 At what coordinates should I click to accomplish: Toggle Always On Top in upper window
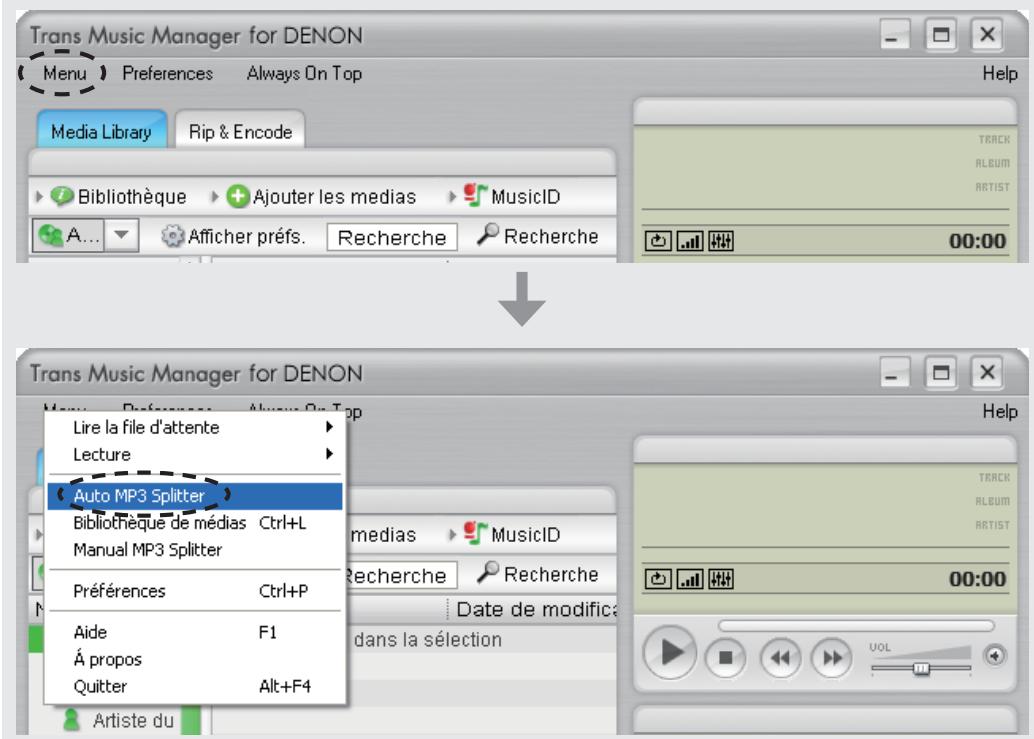pos(304,73)
